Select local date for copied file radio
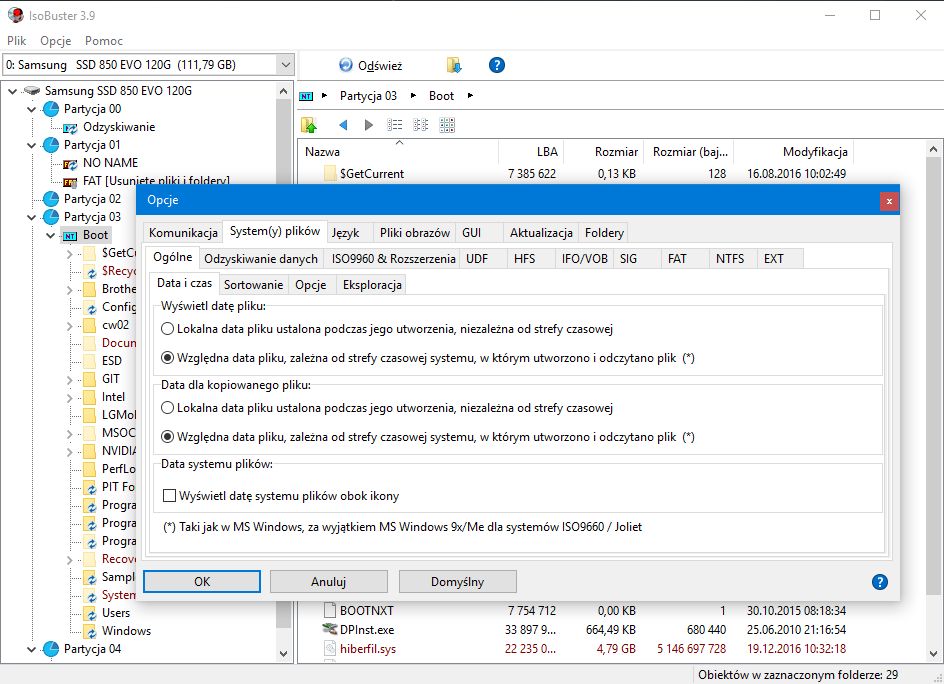Image resolution: width=944 pixels, height=684 pixels. [x=167, y=408]
